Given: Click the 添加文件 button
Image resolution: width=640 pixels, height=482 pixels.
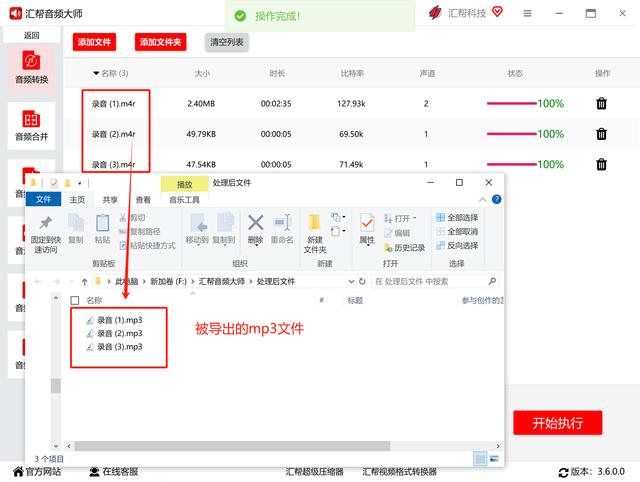Looking at the screenshot, I should 94,42.
